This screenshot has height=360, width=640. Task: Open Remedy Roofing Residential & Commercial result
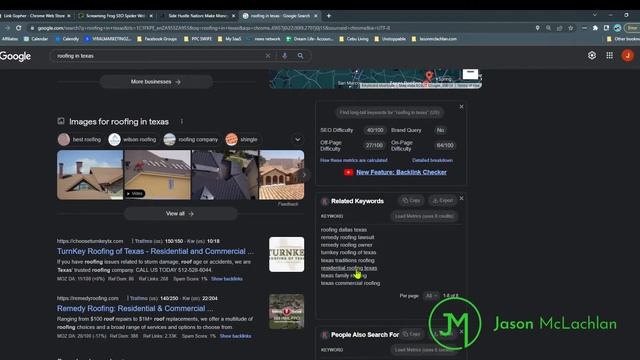[135, 308]
